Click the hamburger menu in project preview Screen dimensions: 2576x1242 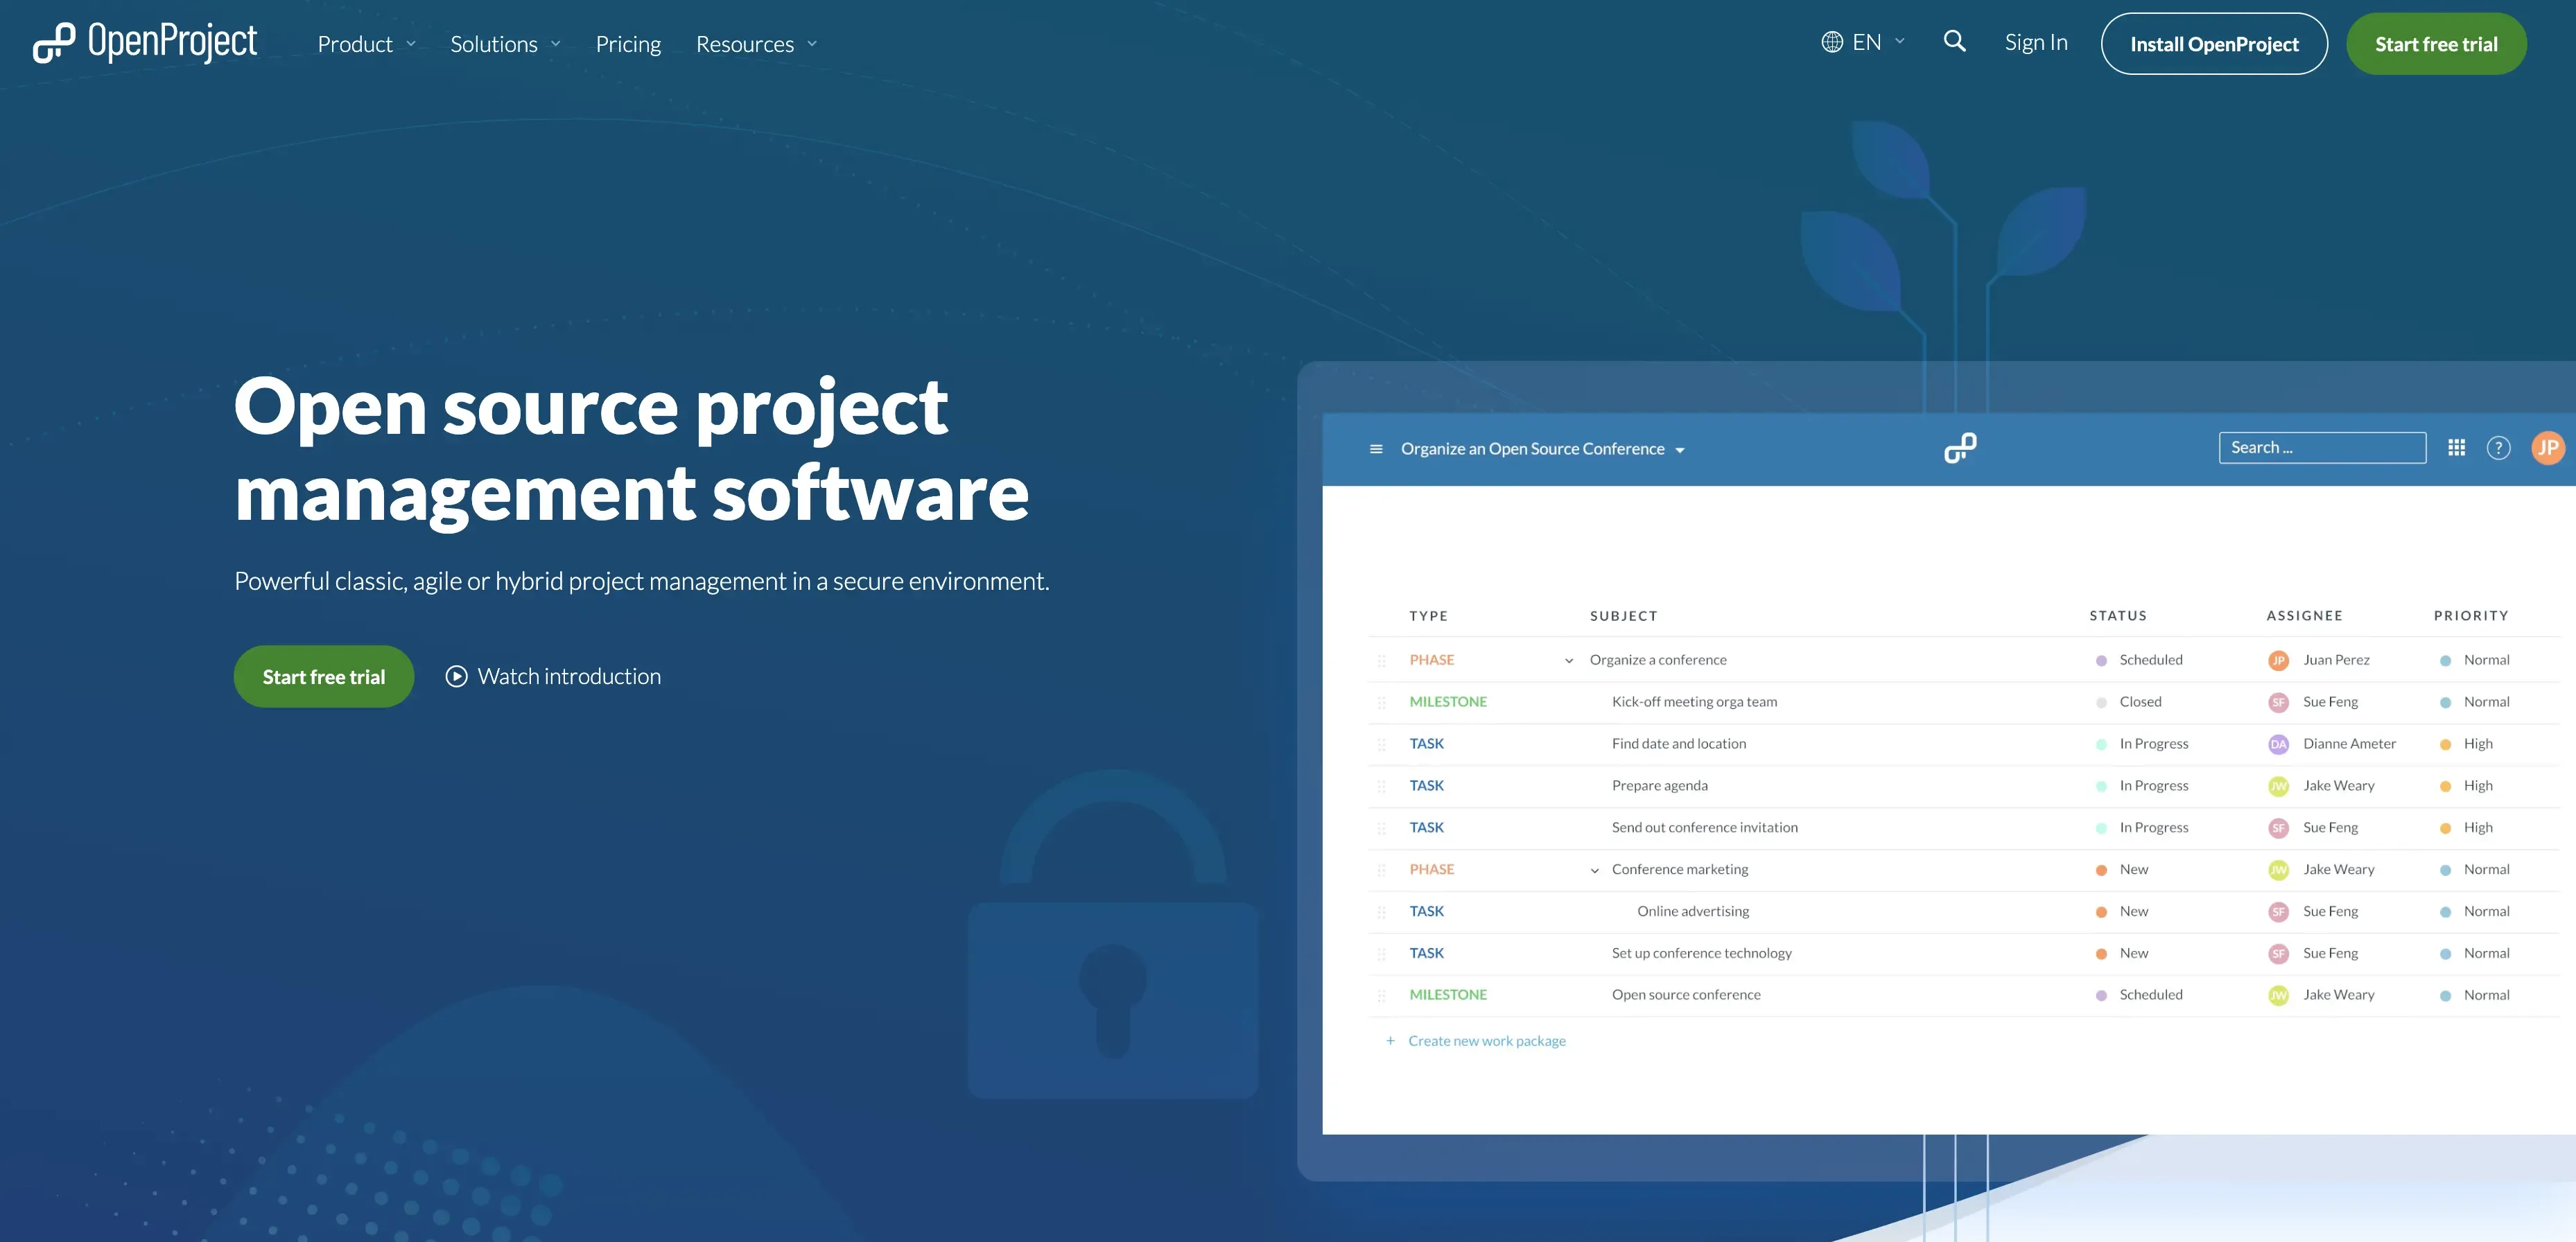[1376, 449]
